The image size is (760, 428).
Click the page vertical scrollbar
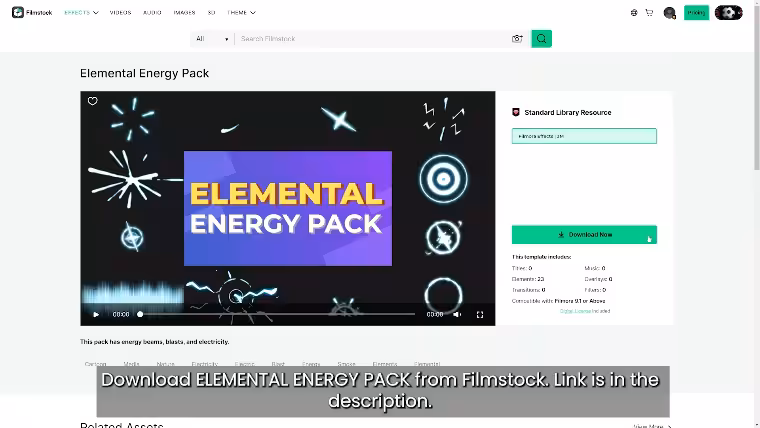[x=757, y=85]
